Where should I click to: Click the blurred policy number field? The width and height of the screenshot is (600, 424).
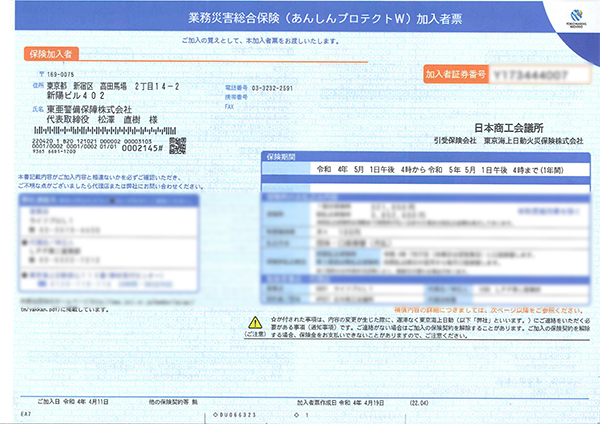pos(540,75)
